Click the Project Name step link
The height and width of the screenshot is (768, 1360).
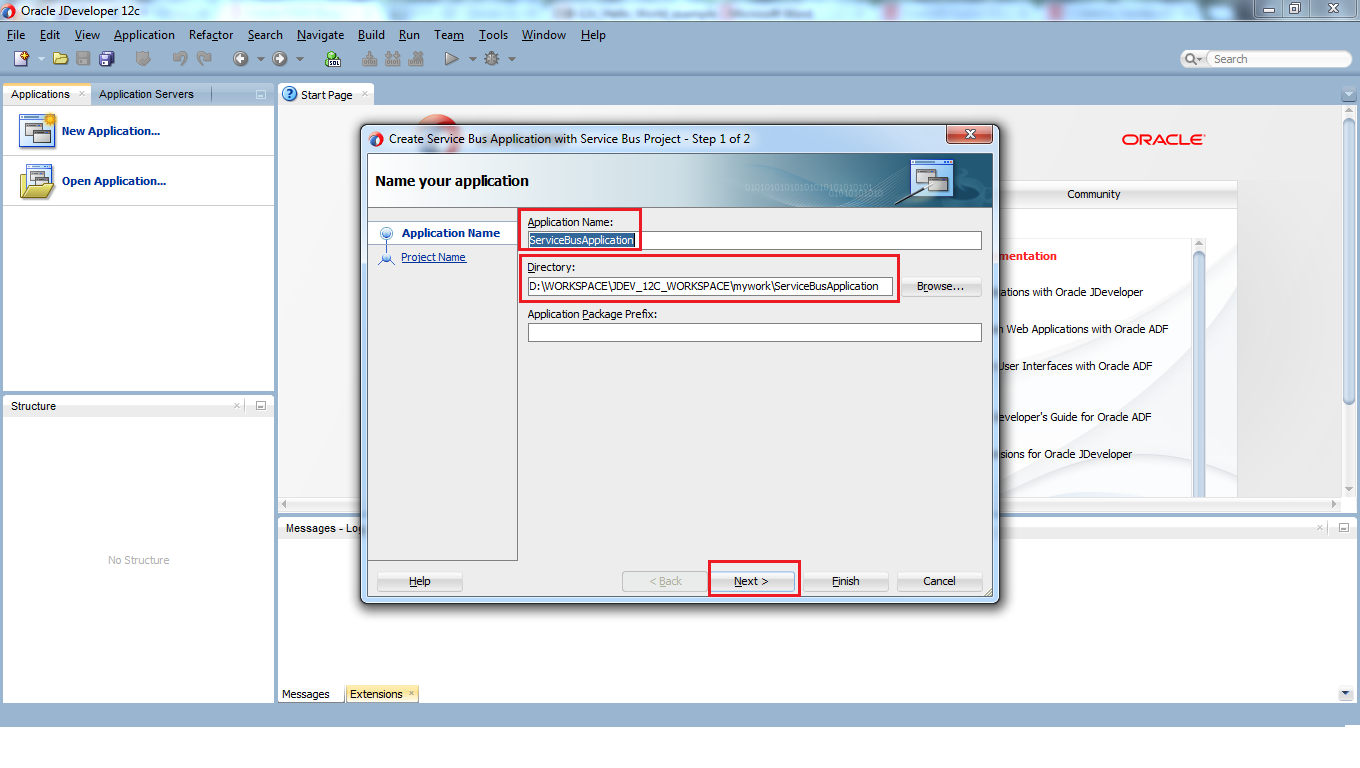(x=433, y=257)
